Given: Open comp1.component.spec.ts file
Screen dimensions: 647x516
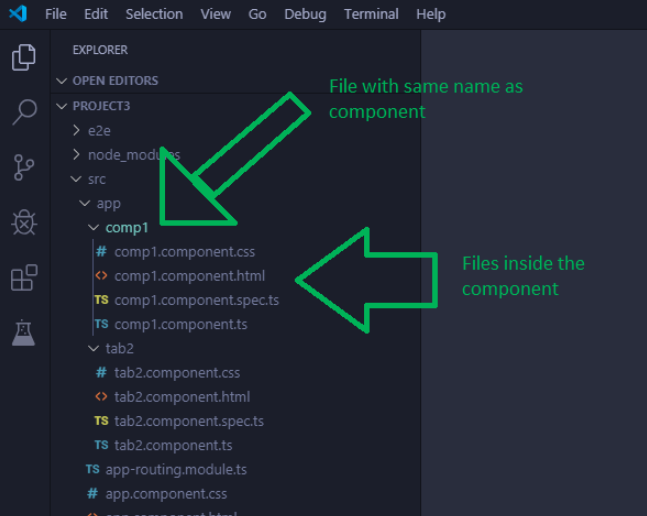Looking at the screenshot, I should coord(196,300).
